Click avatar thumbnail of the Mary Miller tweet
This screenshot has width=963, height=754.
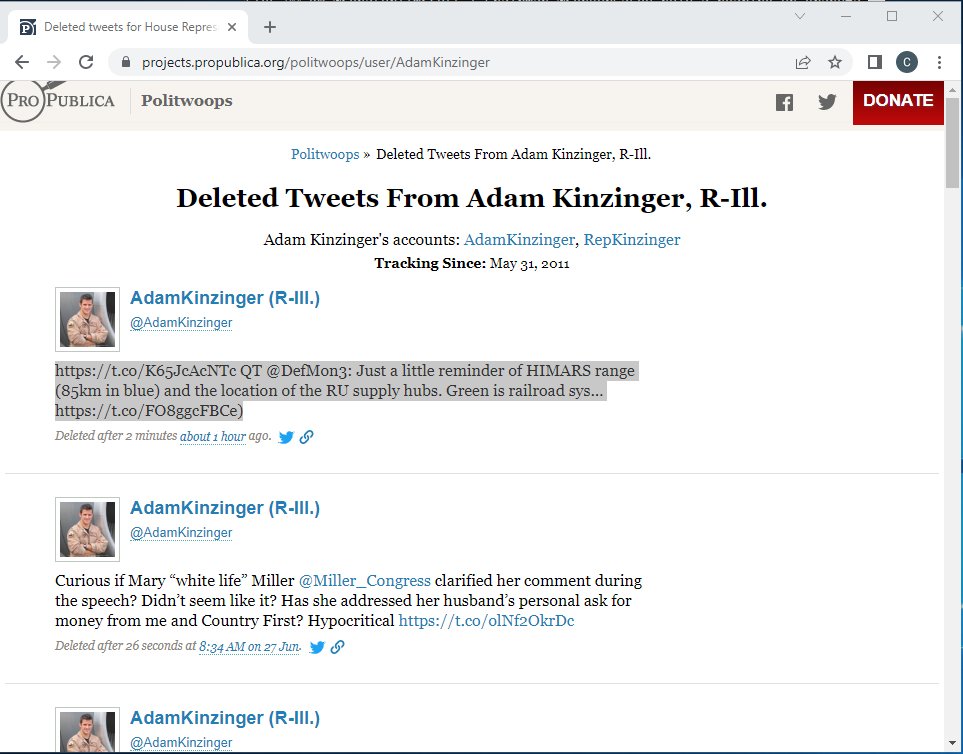point(87,529)
